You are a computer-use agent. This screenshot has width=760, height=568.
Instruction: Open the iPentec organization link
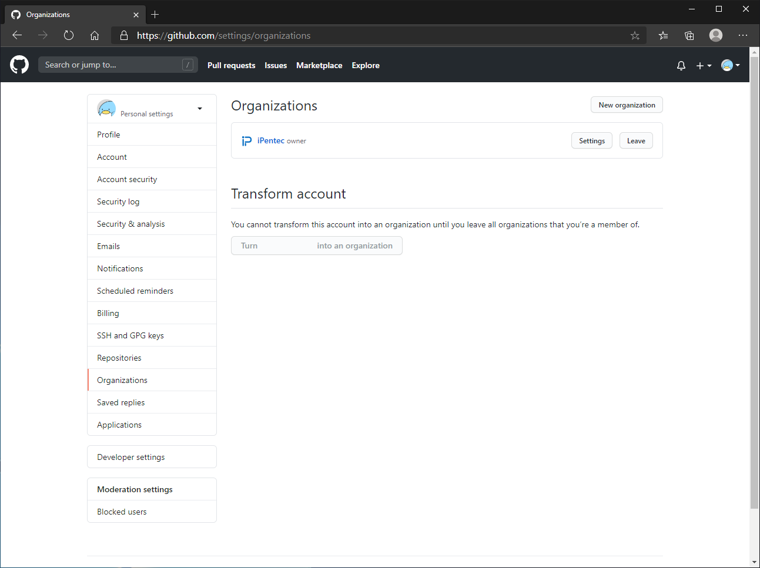click(270, 141)
